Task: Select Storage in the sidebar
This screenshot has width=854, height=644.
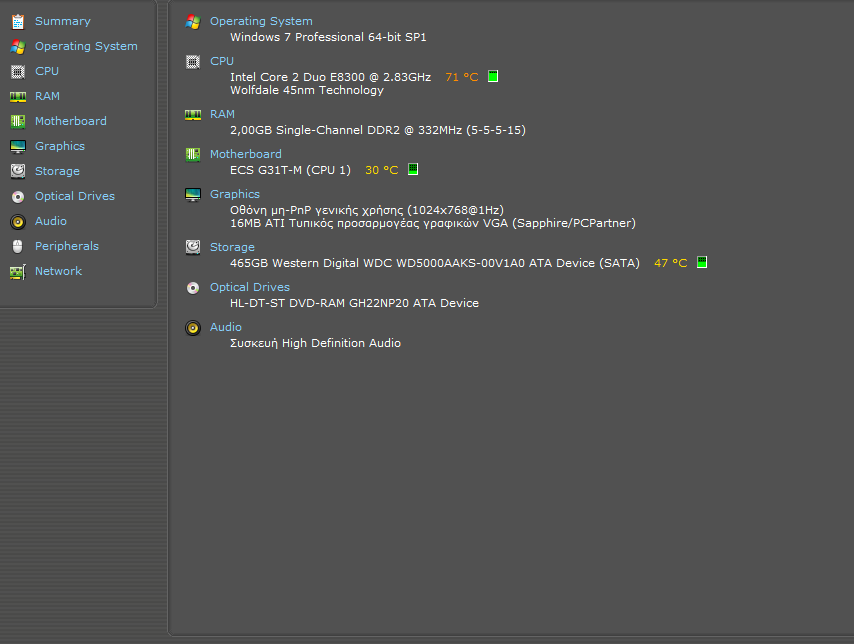Action: 57,171
